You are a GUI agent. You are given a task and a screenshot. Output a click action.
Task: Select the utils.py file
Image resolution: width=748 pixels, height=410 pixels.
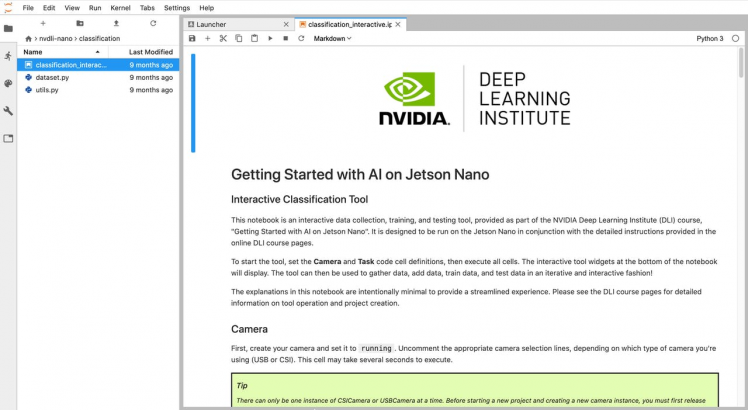[x=98, y=90]
